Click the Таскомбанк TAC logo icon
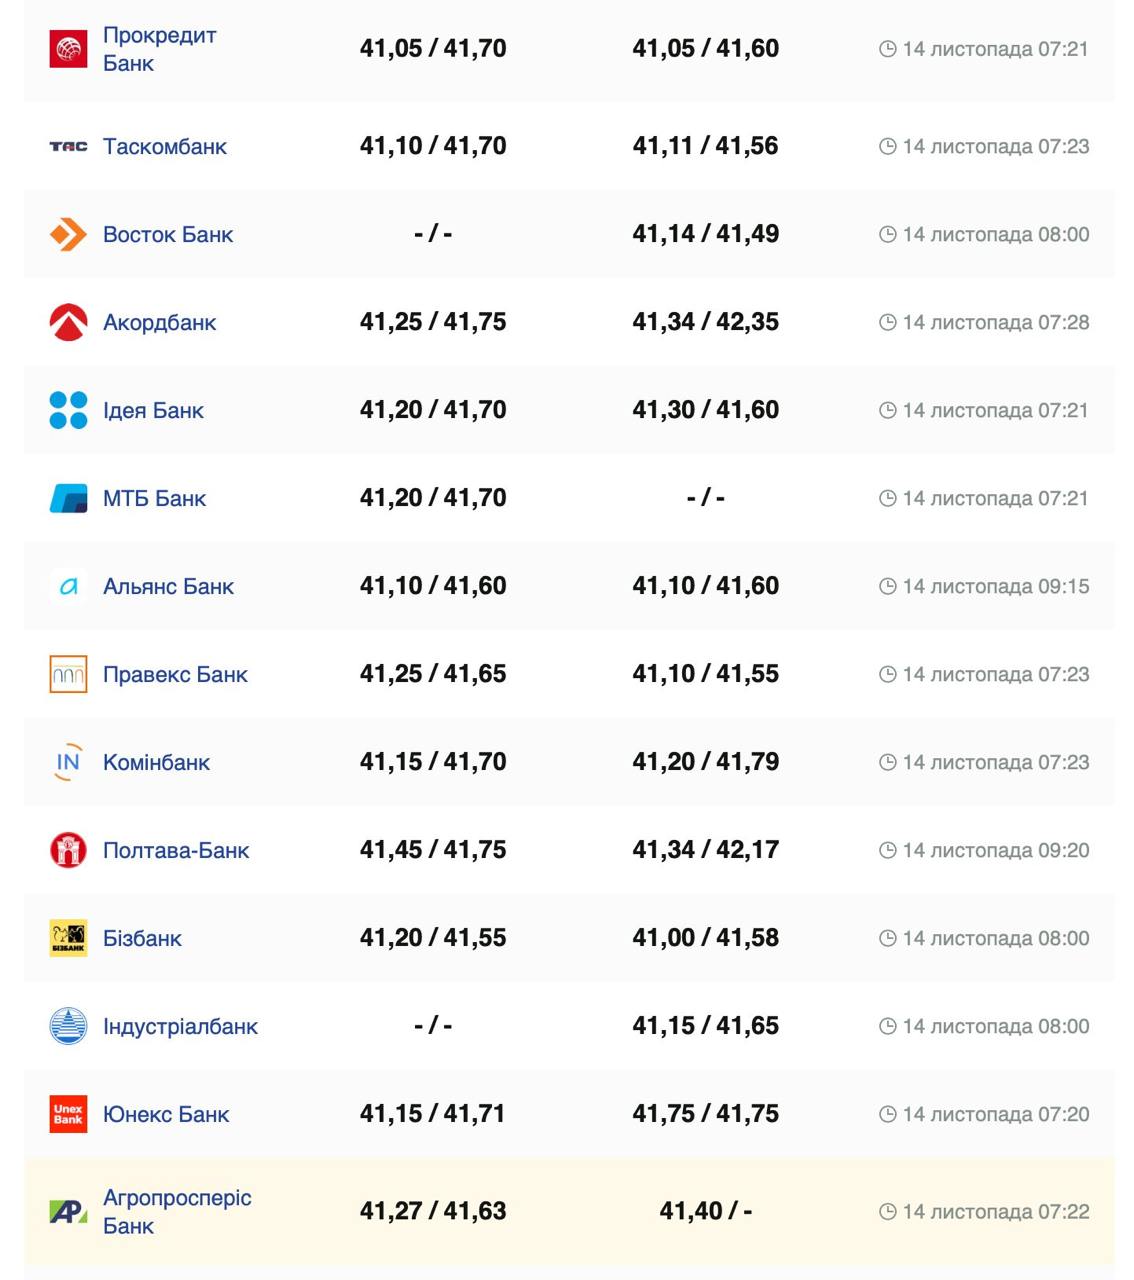This screenshot has height=1280, width=1134. [x=68, y=146]
